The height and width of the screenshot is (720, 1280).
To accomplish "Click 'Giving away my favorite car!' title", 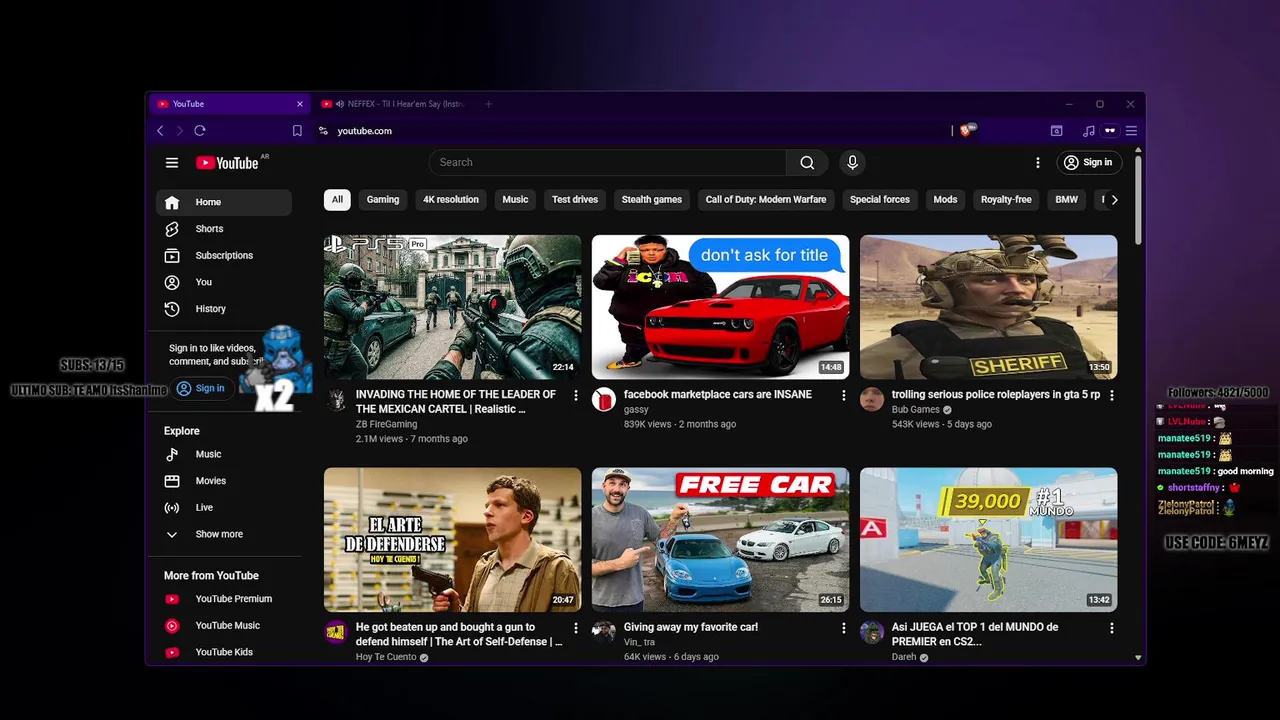I will [691, 628].
